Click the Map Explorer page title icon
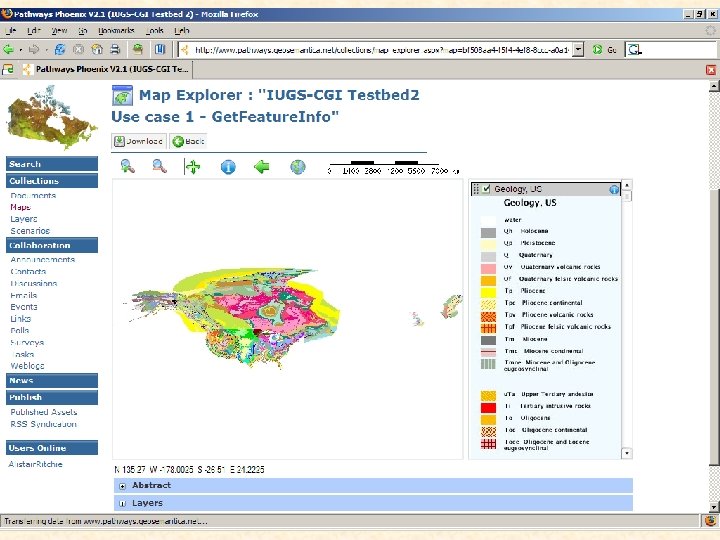 click(x=122, y=96)
